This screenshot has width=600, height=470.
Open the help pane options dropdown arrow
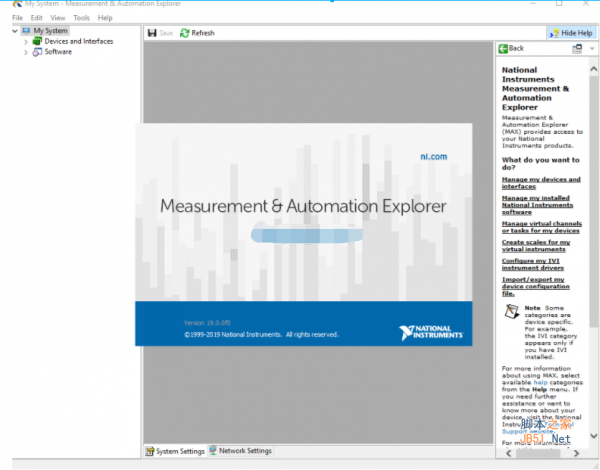[x=592, y=49]
